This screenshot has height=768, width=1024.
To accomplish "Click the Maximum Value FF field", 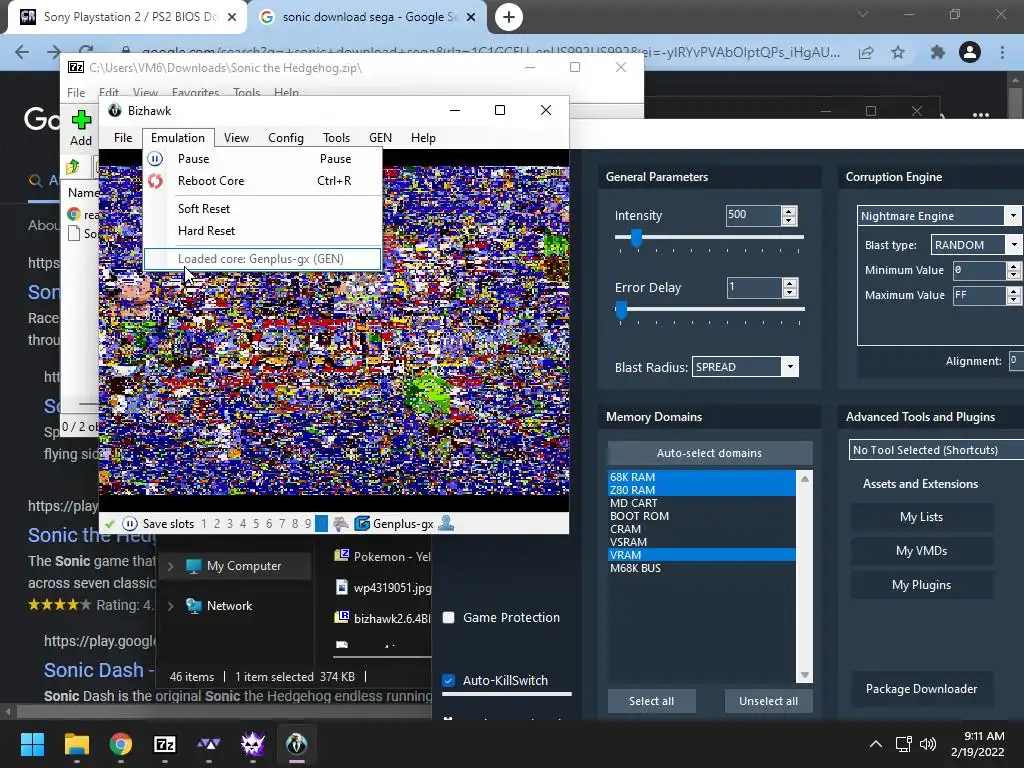I will coord(979,295).
